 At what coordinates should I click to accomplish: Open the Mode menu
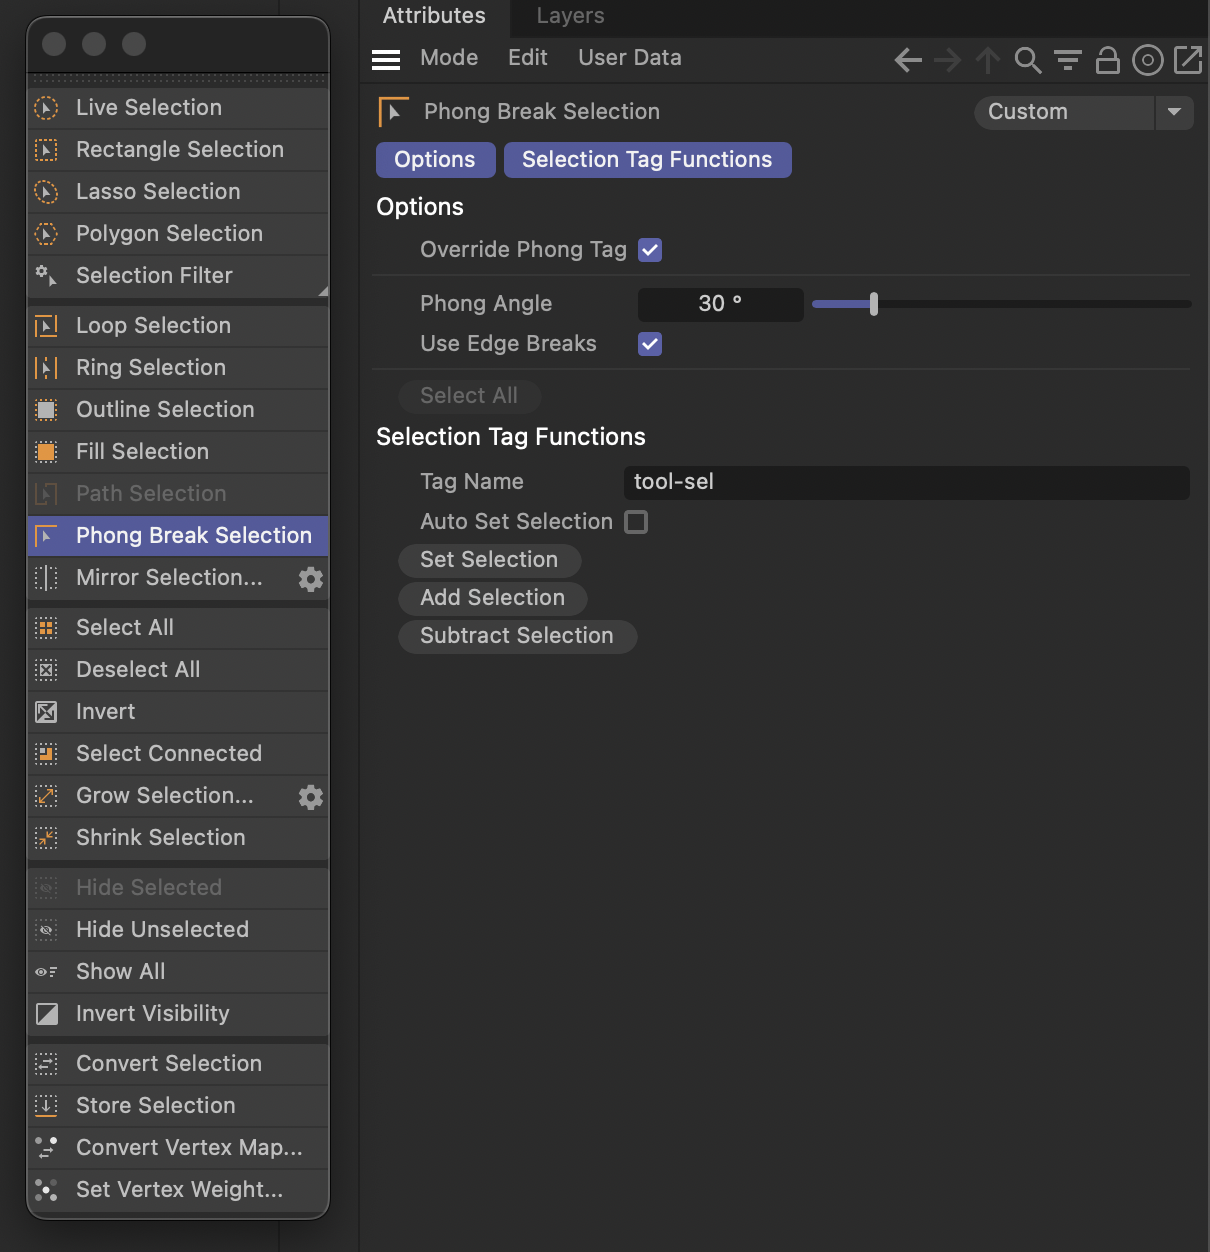coord(449,58)
